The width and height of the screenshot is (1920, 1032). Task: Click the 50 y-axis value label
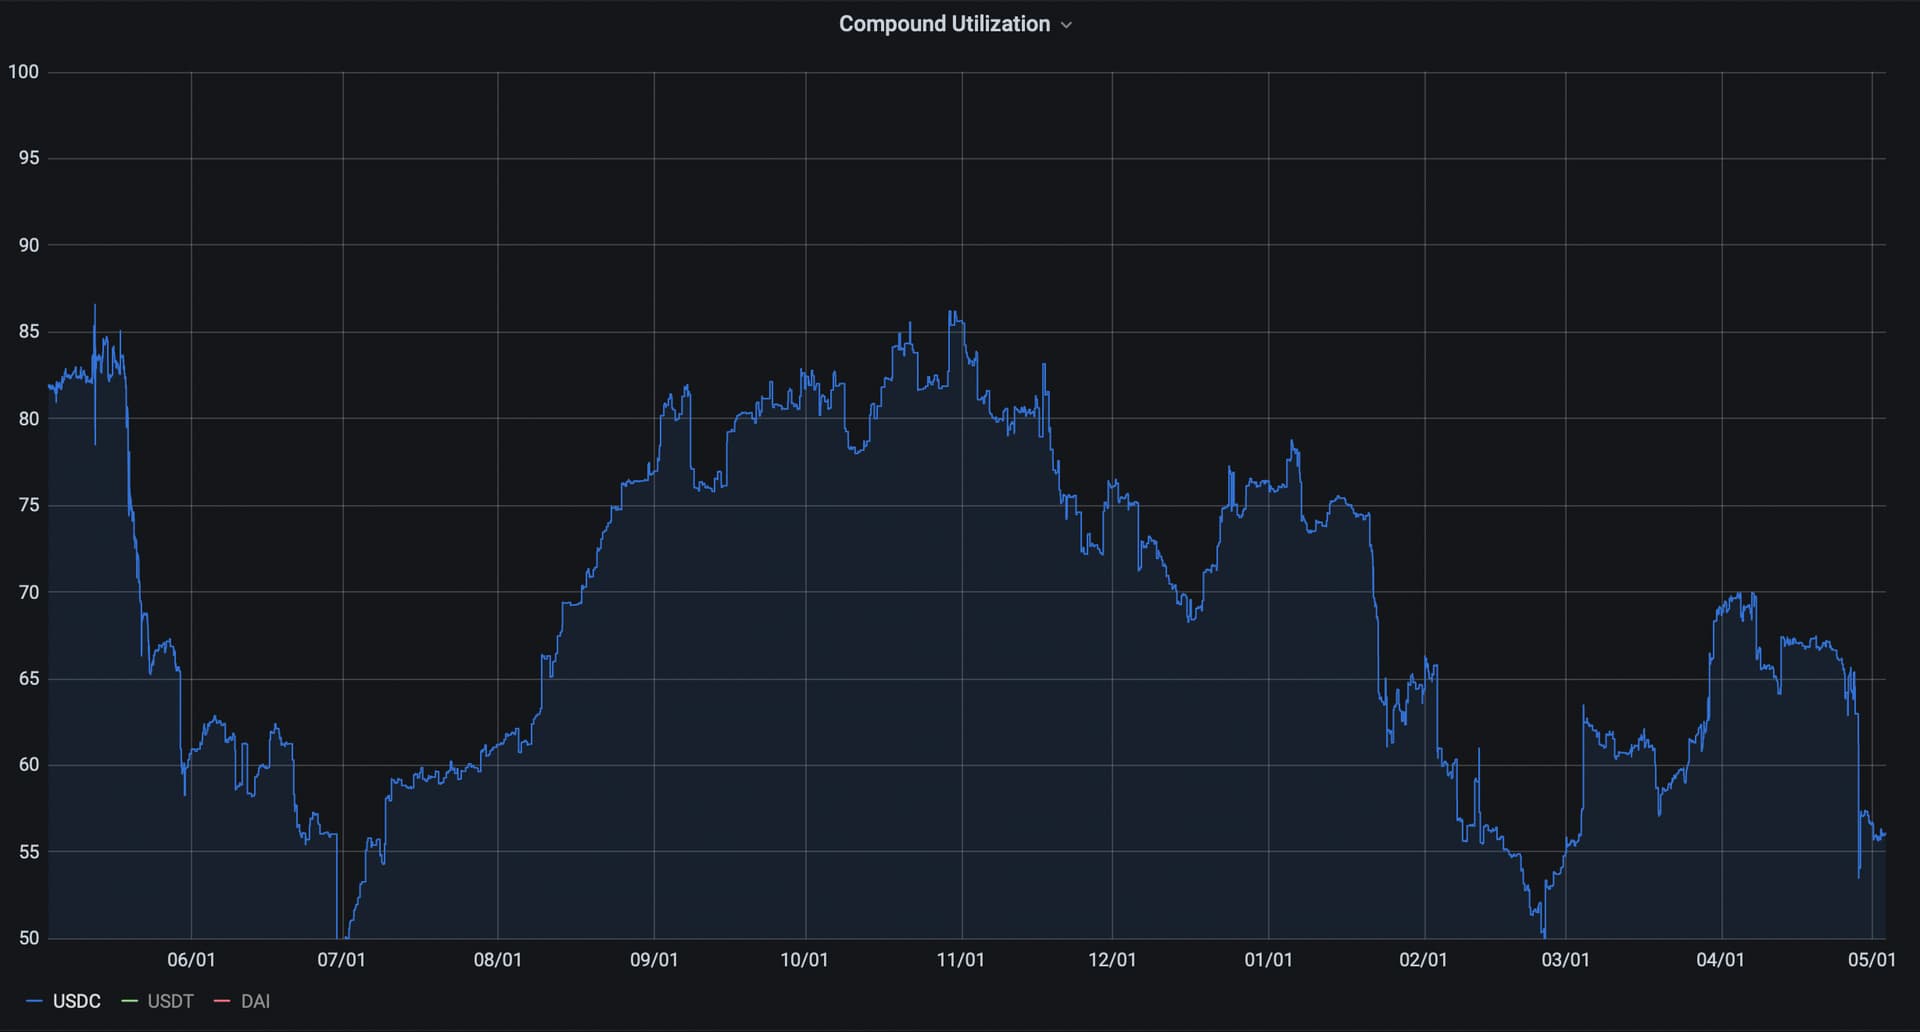coord(29,938)
